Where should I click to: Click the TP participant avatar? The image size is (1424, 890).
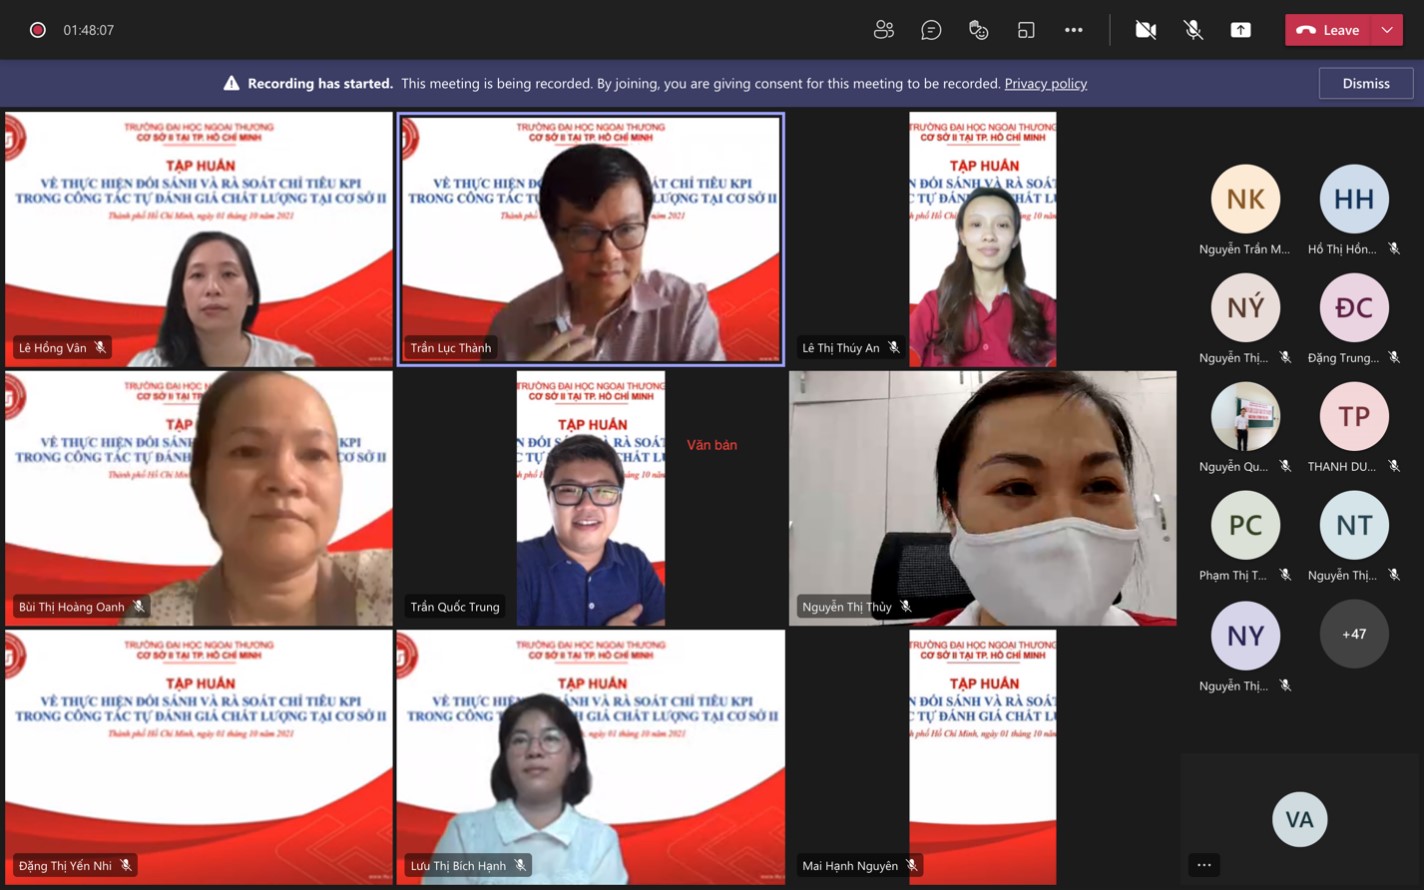[x=1354, y=416]
